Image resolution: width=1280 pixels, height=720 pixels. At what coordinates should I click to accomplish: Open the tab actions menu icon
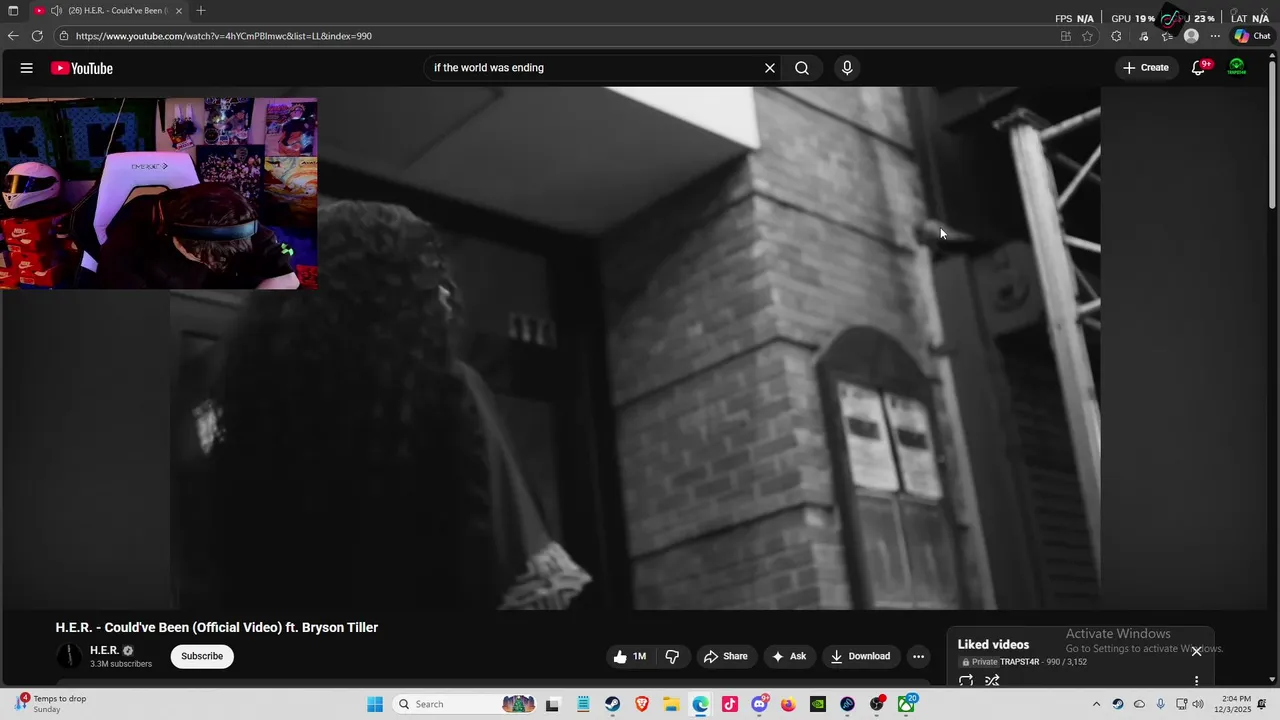(x=13, y=11)
